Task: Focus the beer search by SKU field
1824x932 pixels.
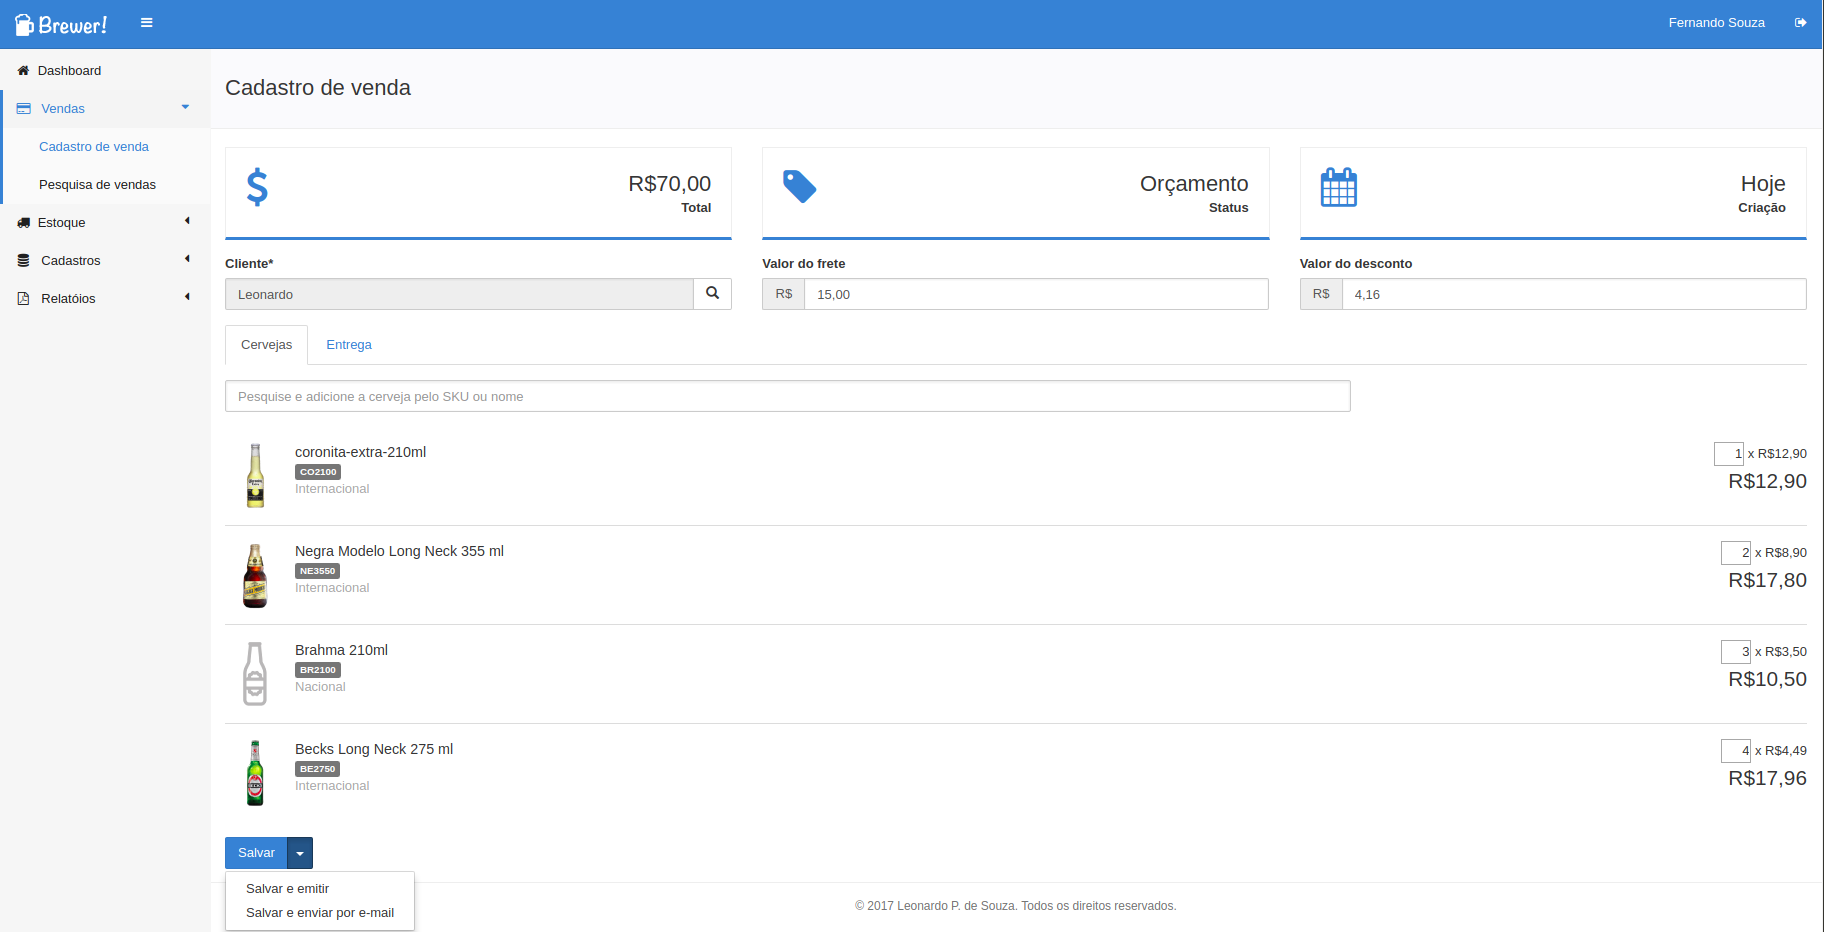Action: [788, 396]
